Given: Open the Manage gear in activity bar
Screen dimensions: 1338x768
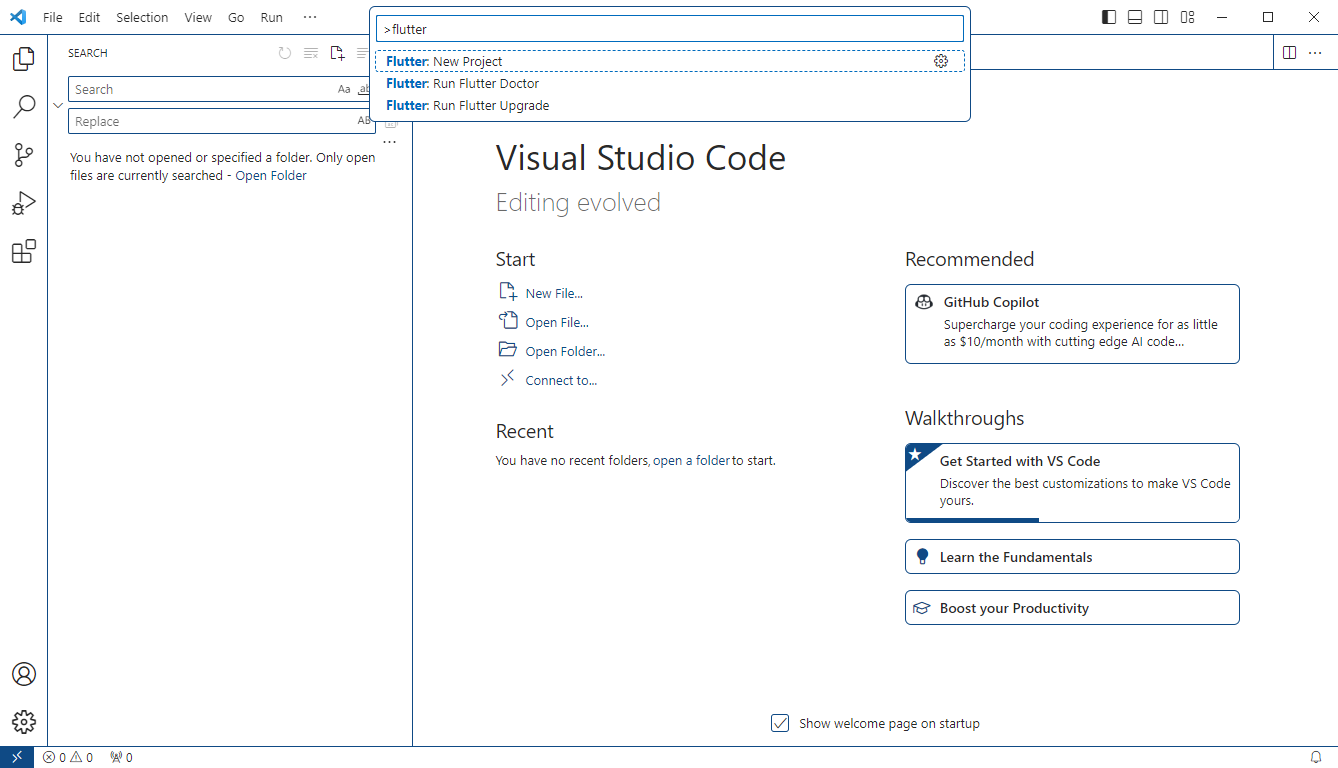Looking at the screenshot, I should (23, 722).
